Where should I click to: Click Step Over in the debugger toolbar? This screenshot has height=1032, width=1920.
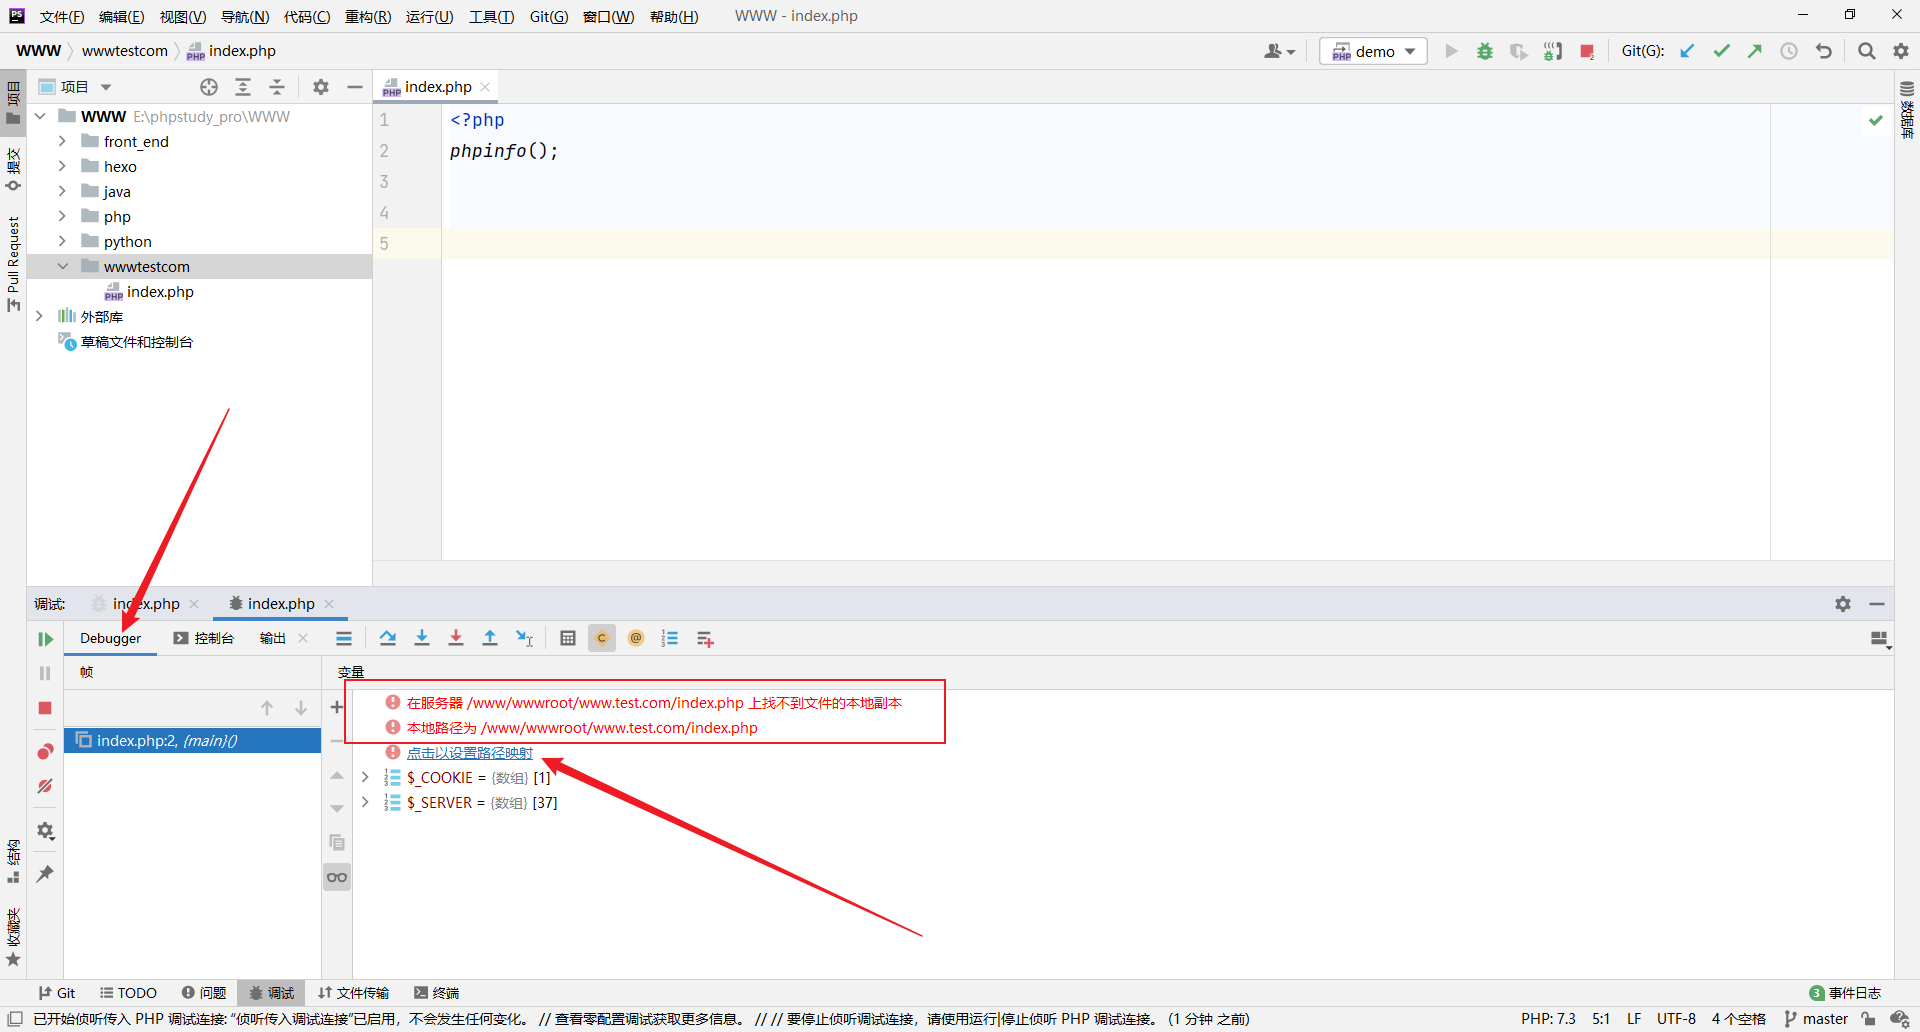click(388, 638)
